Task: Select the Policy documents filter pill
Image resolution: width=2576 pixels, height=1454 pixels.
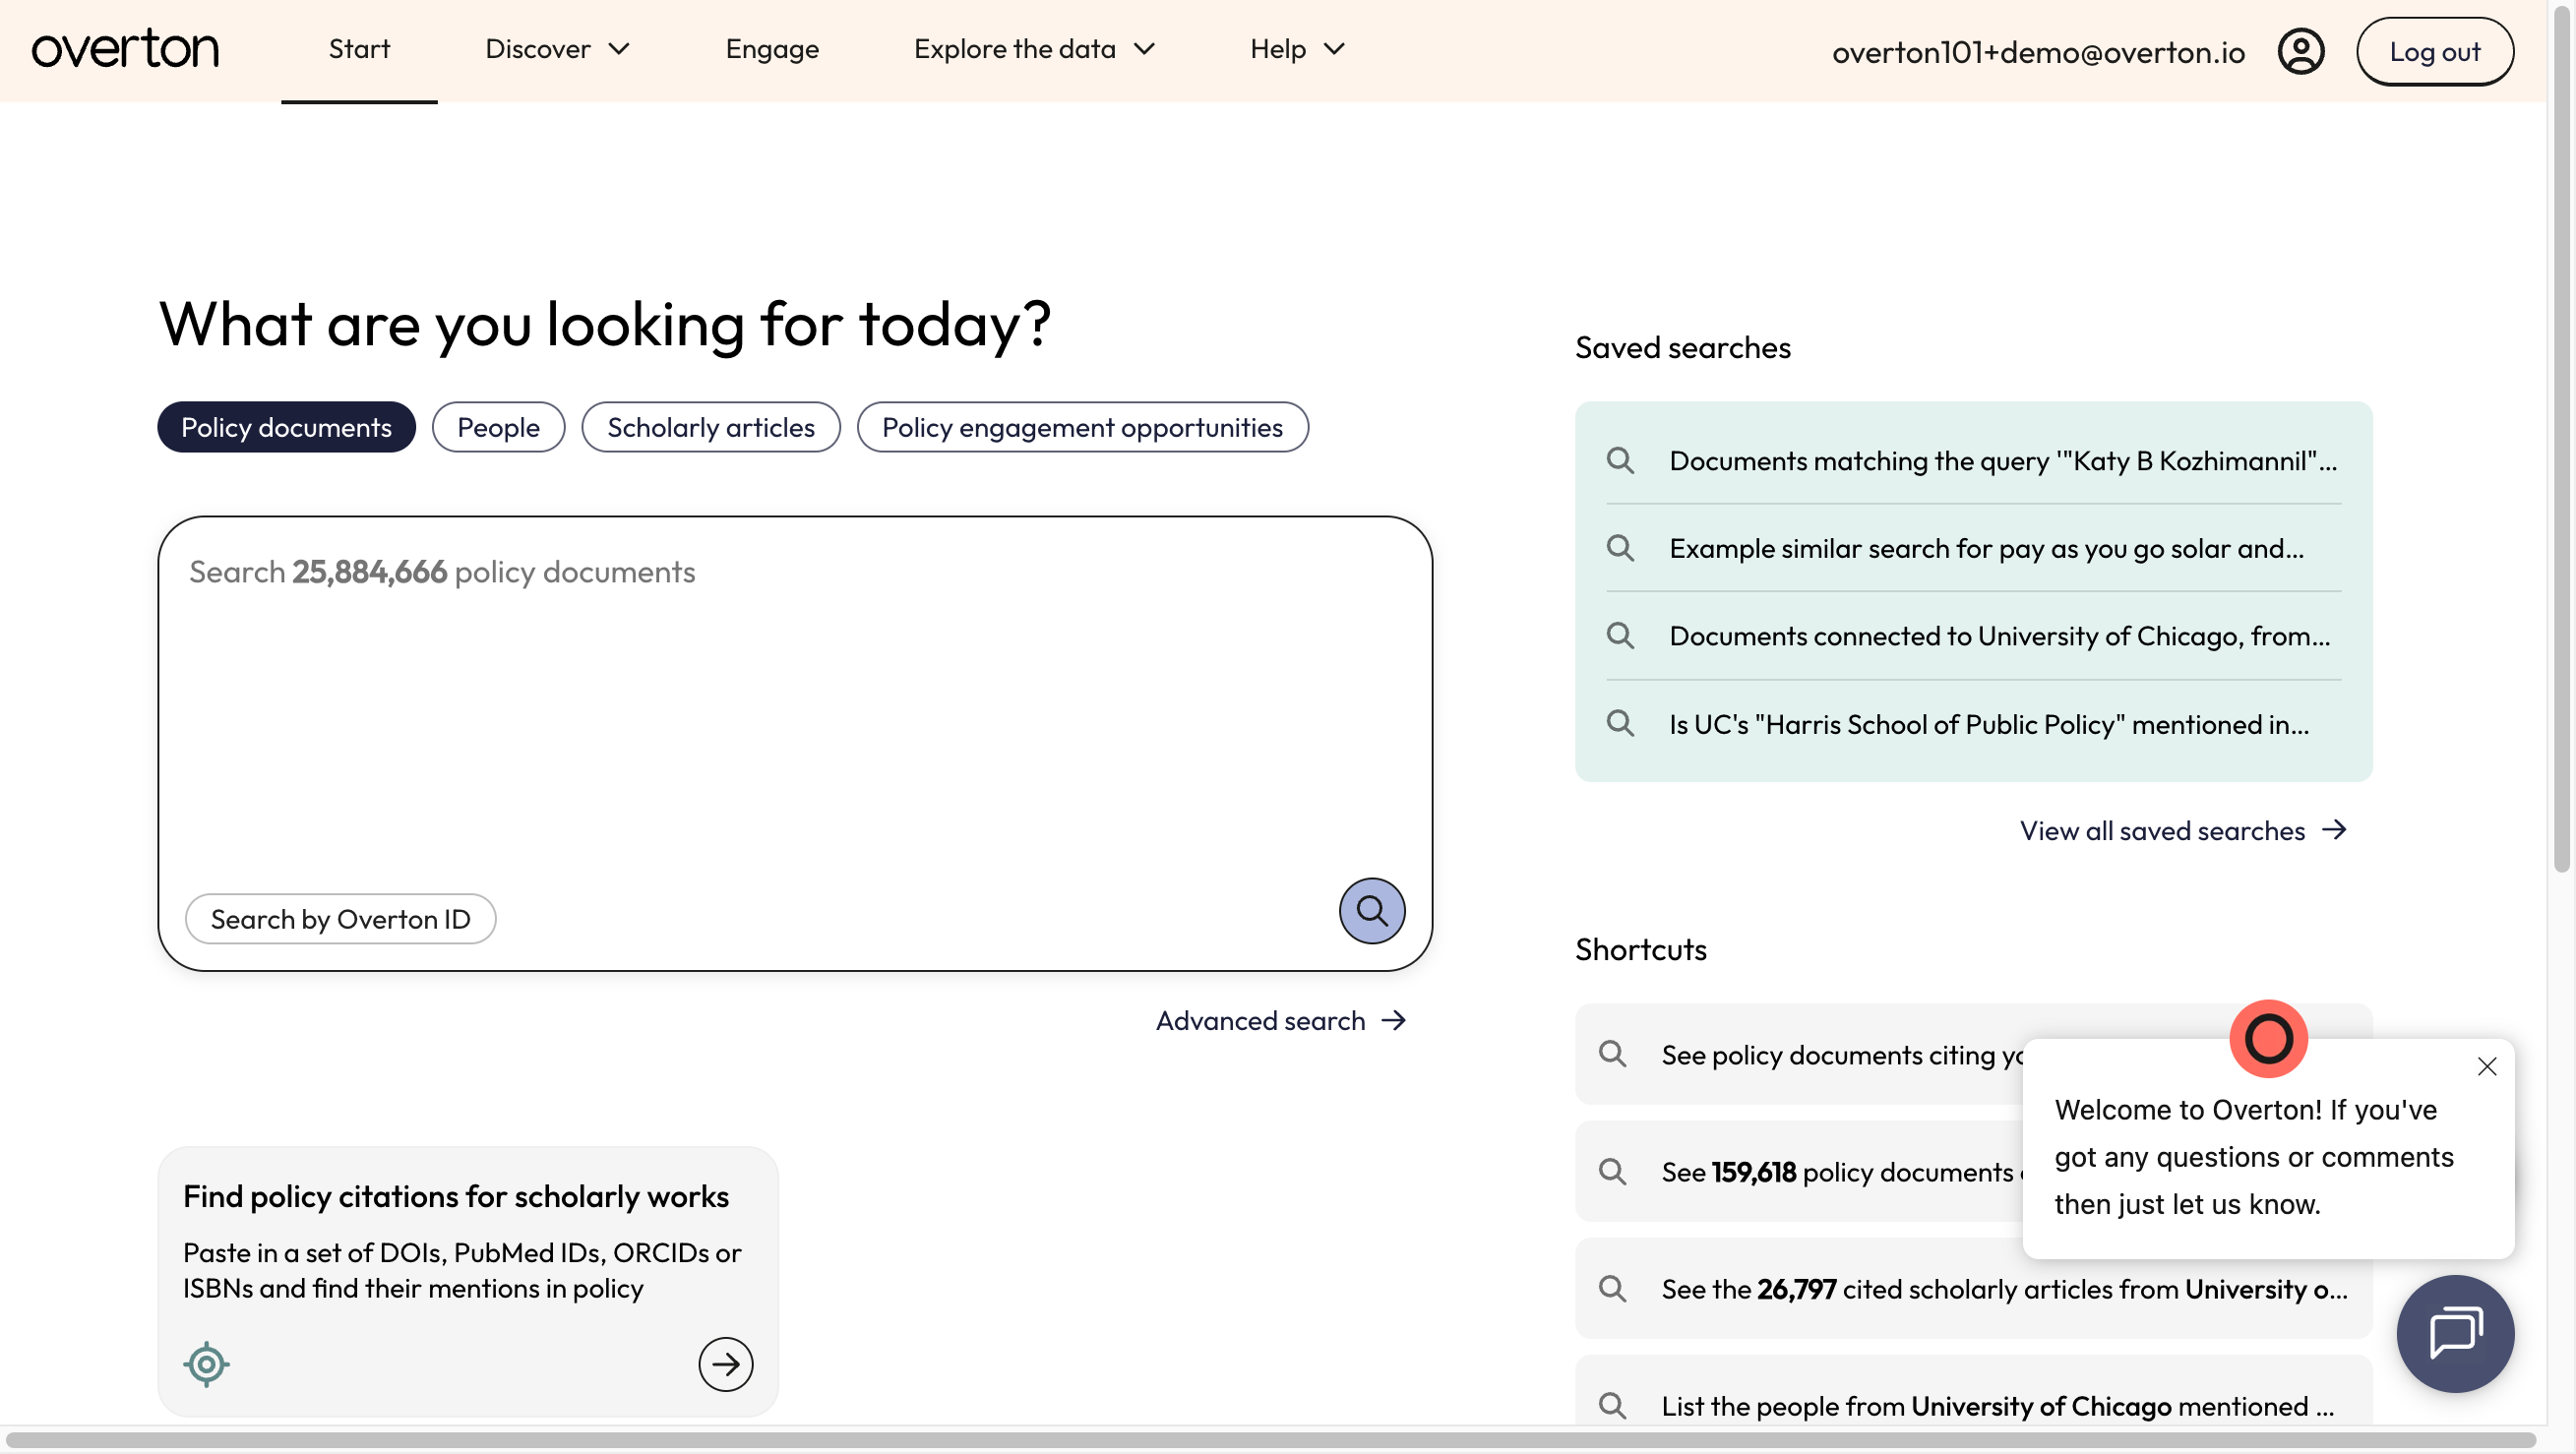Action: click(x=286, y=427)
